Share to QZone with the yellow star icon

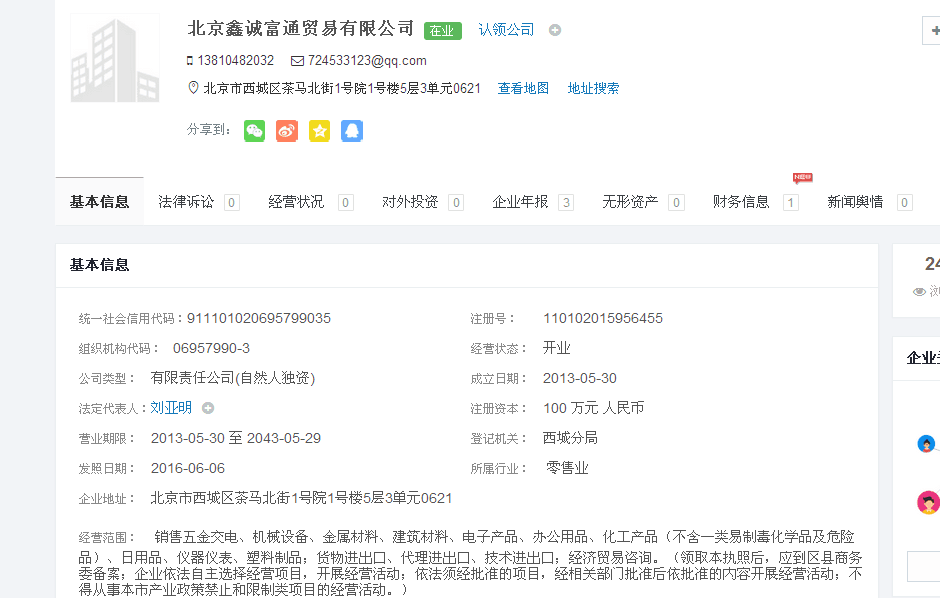pos(319,131)
